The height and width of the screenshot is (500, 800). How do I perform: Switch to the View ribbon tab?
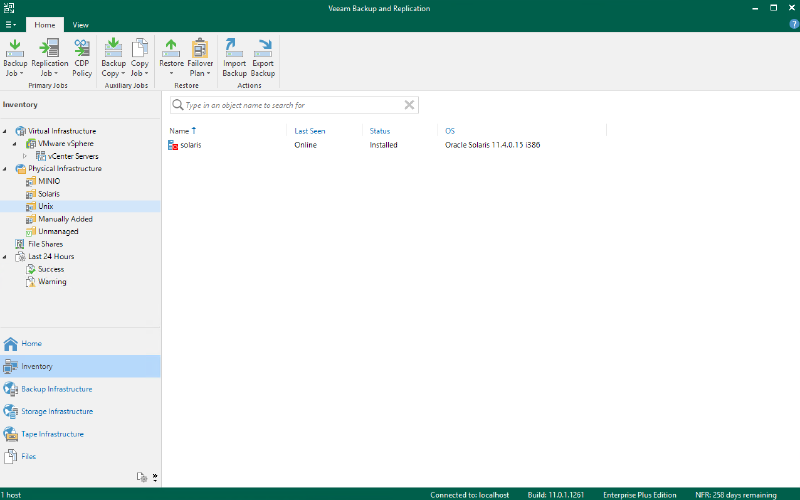[x=80, y=24]
